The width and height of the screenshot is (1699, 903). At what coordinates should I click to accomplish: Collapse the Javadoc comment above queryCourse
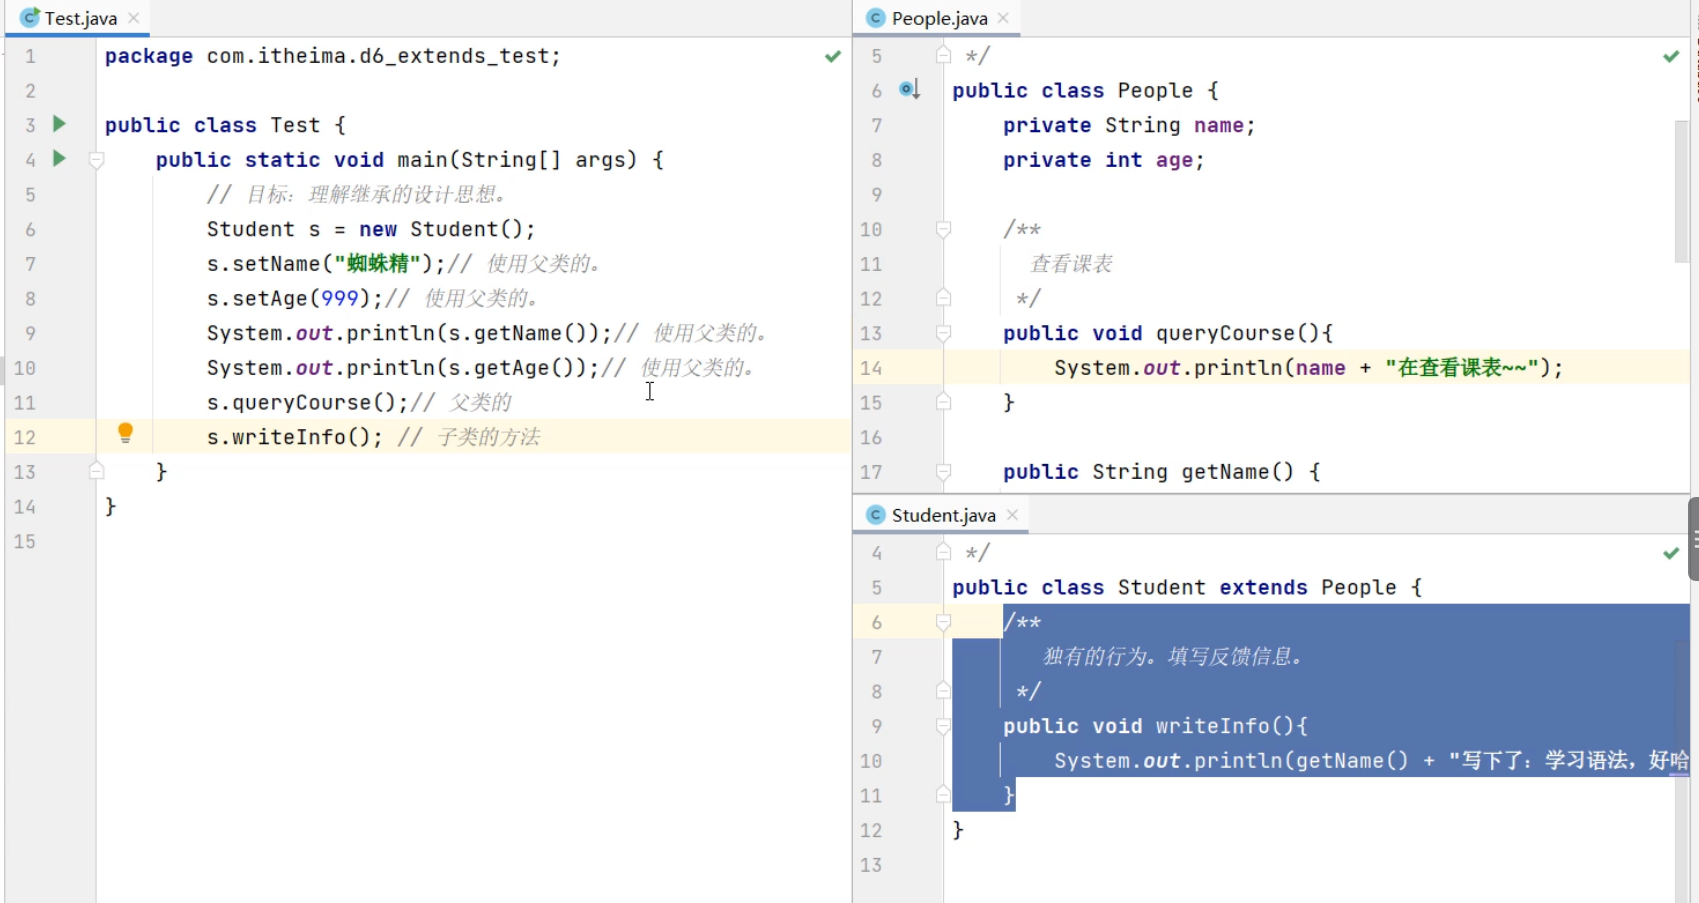pyautogui.click(x=943, y=229)
